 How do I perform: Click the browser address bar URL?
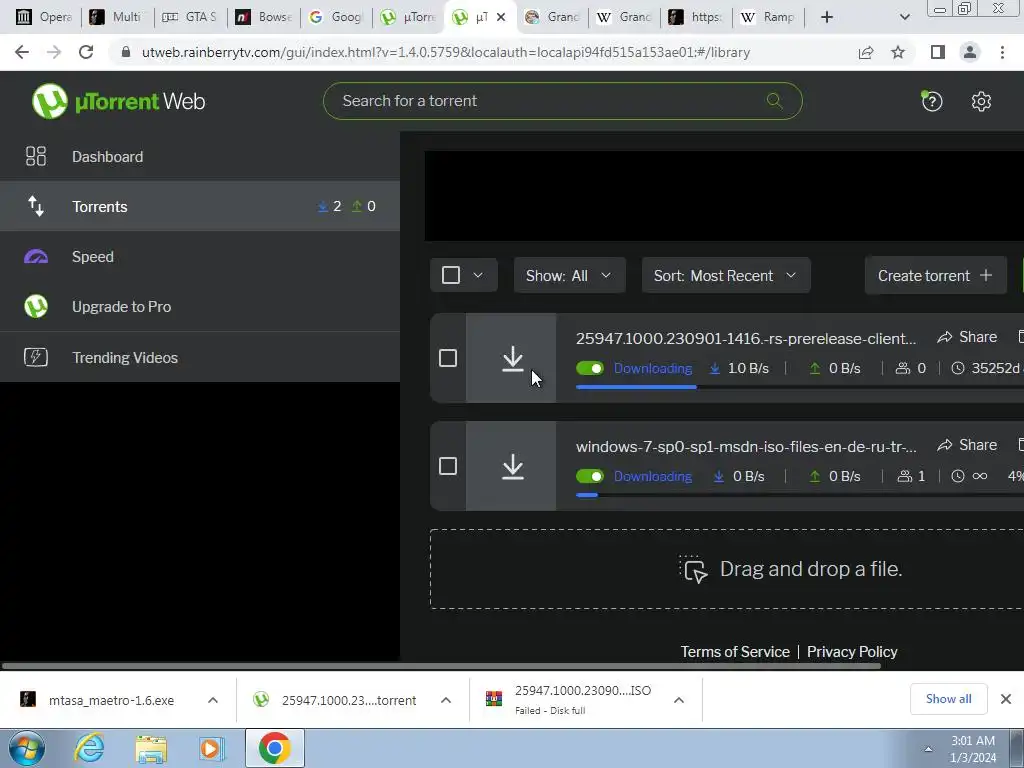(x=445, y=52)
